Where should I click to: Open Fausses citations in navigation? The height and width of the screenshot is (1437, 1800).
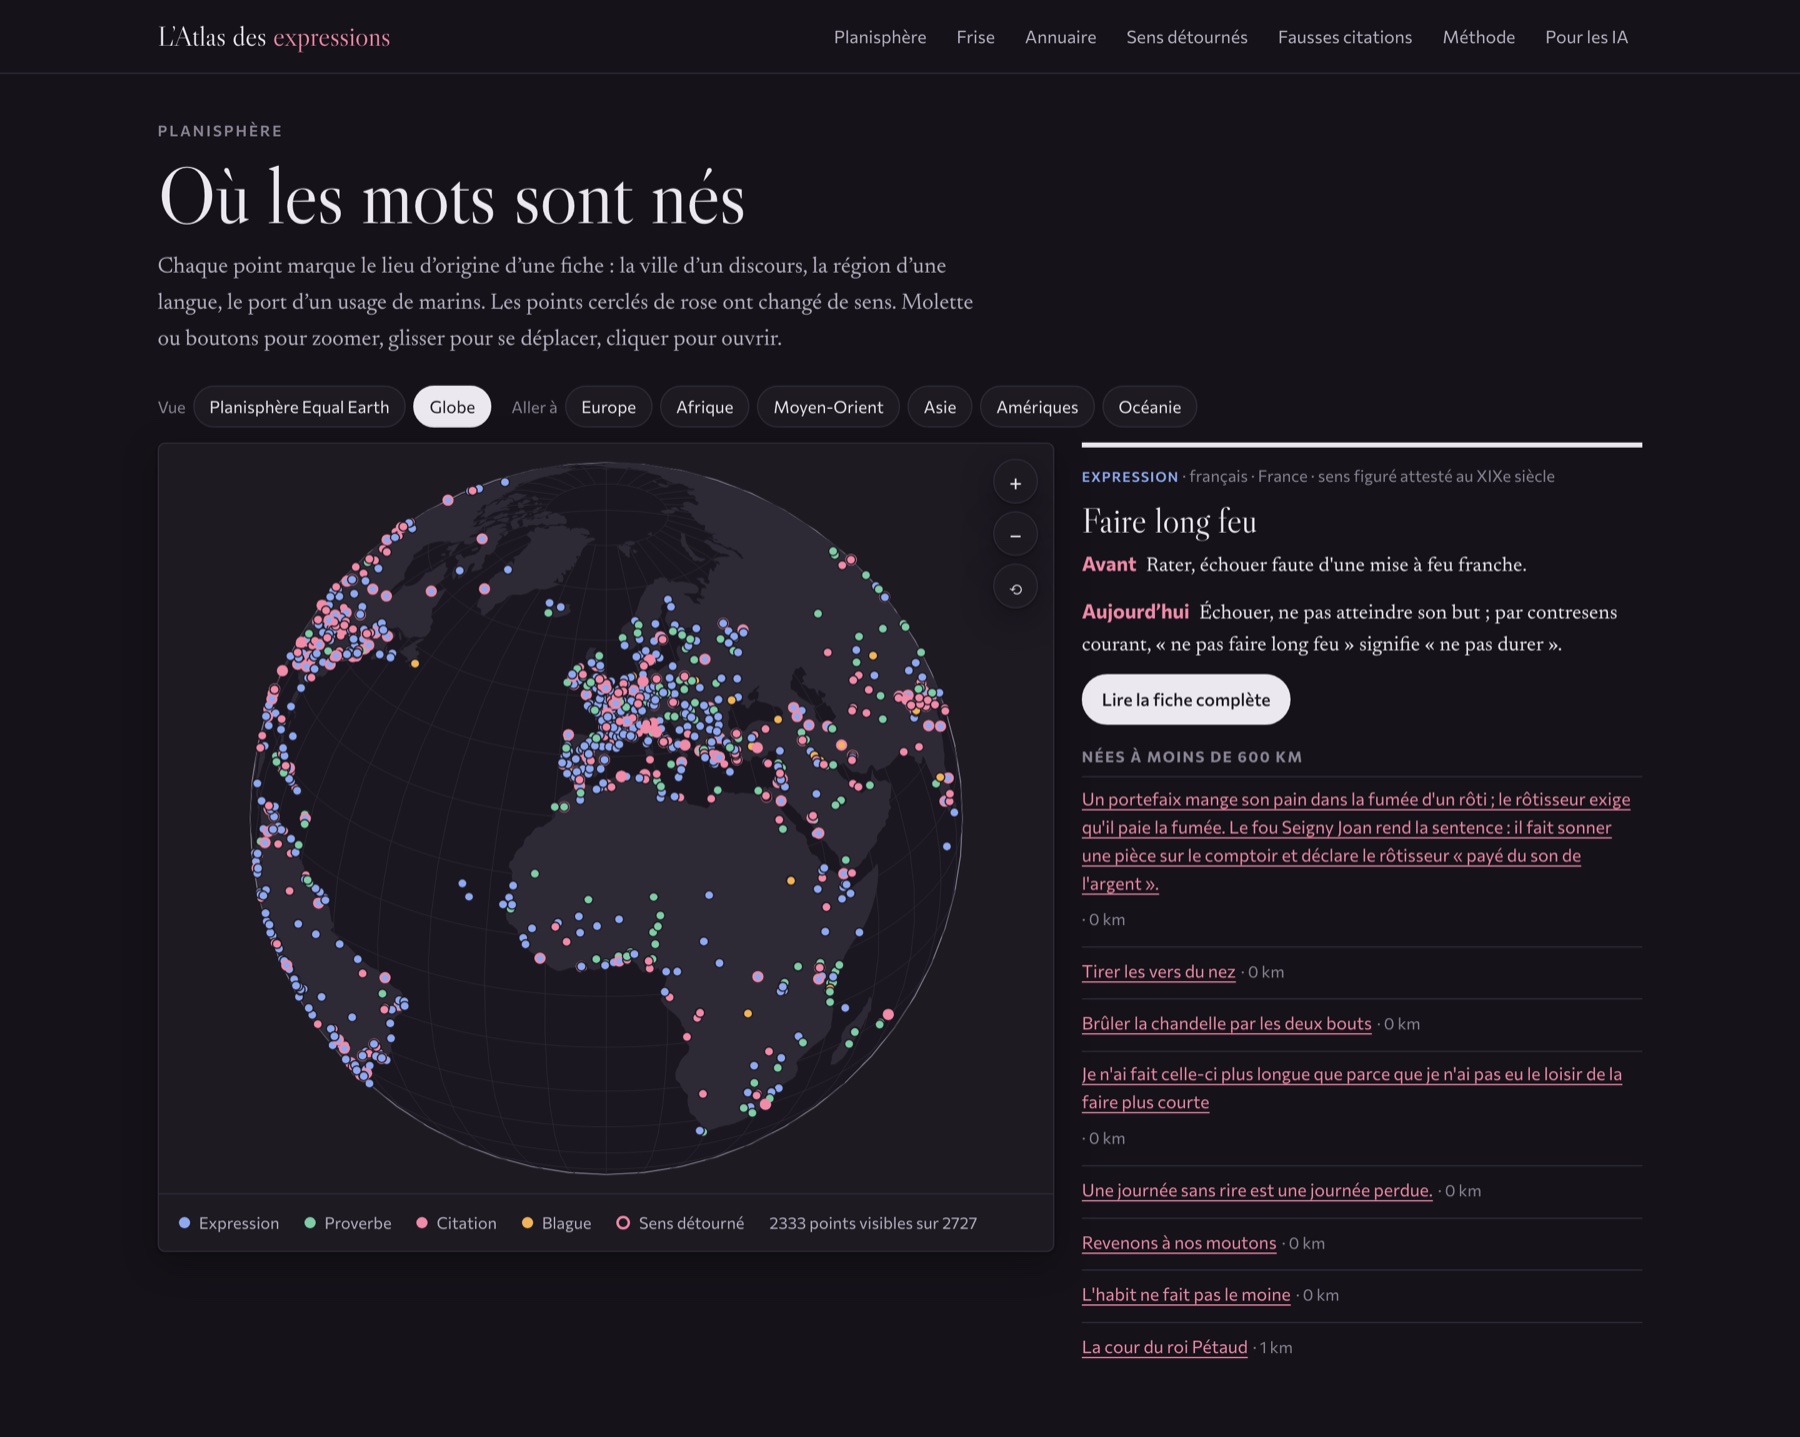coord(1345,37)
